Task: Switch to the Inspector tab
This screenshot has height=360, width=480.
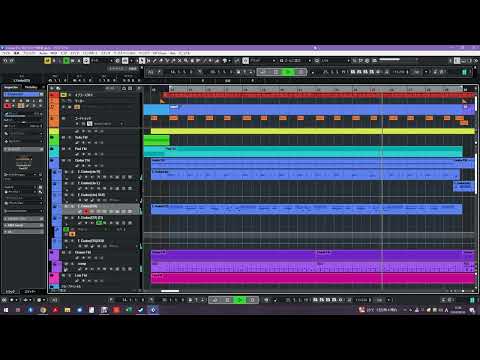Action: click(11, 87)
